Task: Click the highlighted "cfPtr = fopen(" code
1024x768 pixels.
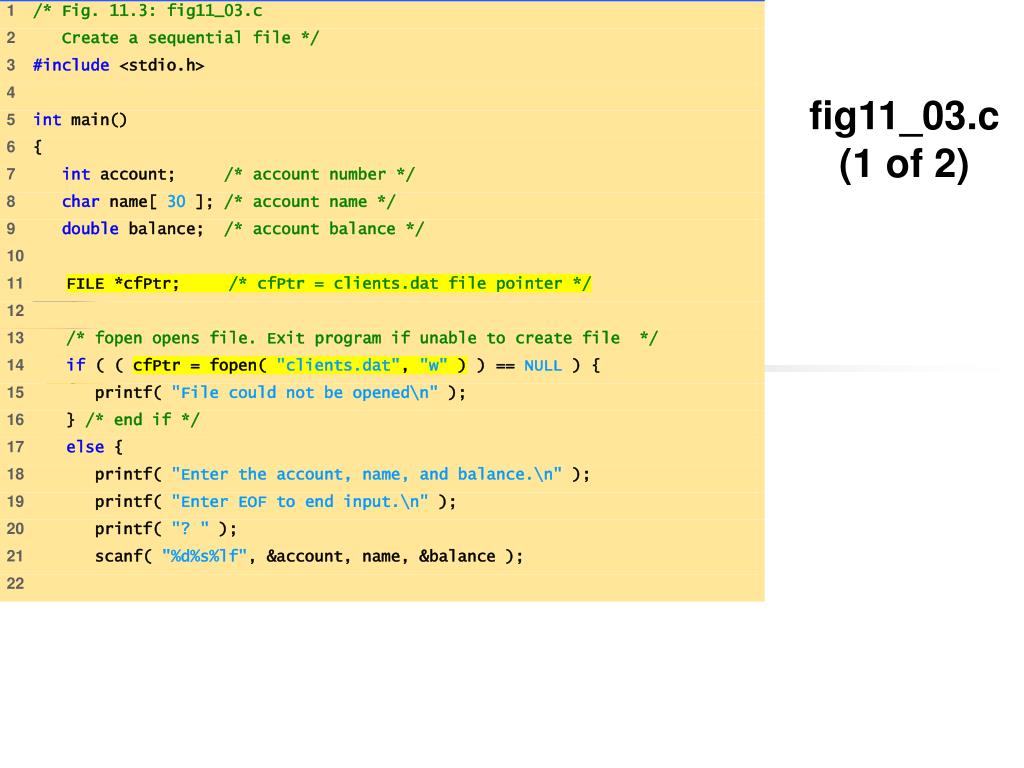Action: click(200, 365)
